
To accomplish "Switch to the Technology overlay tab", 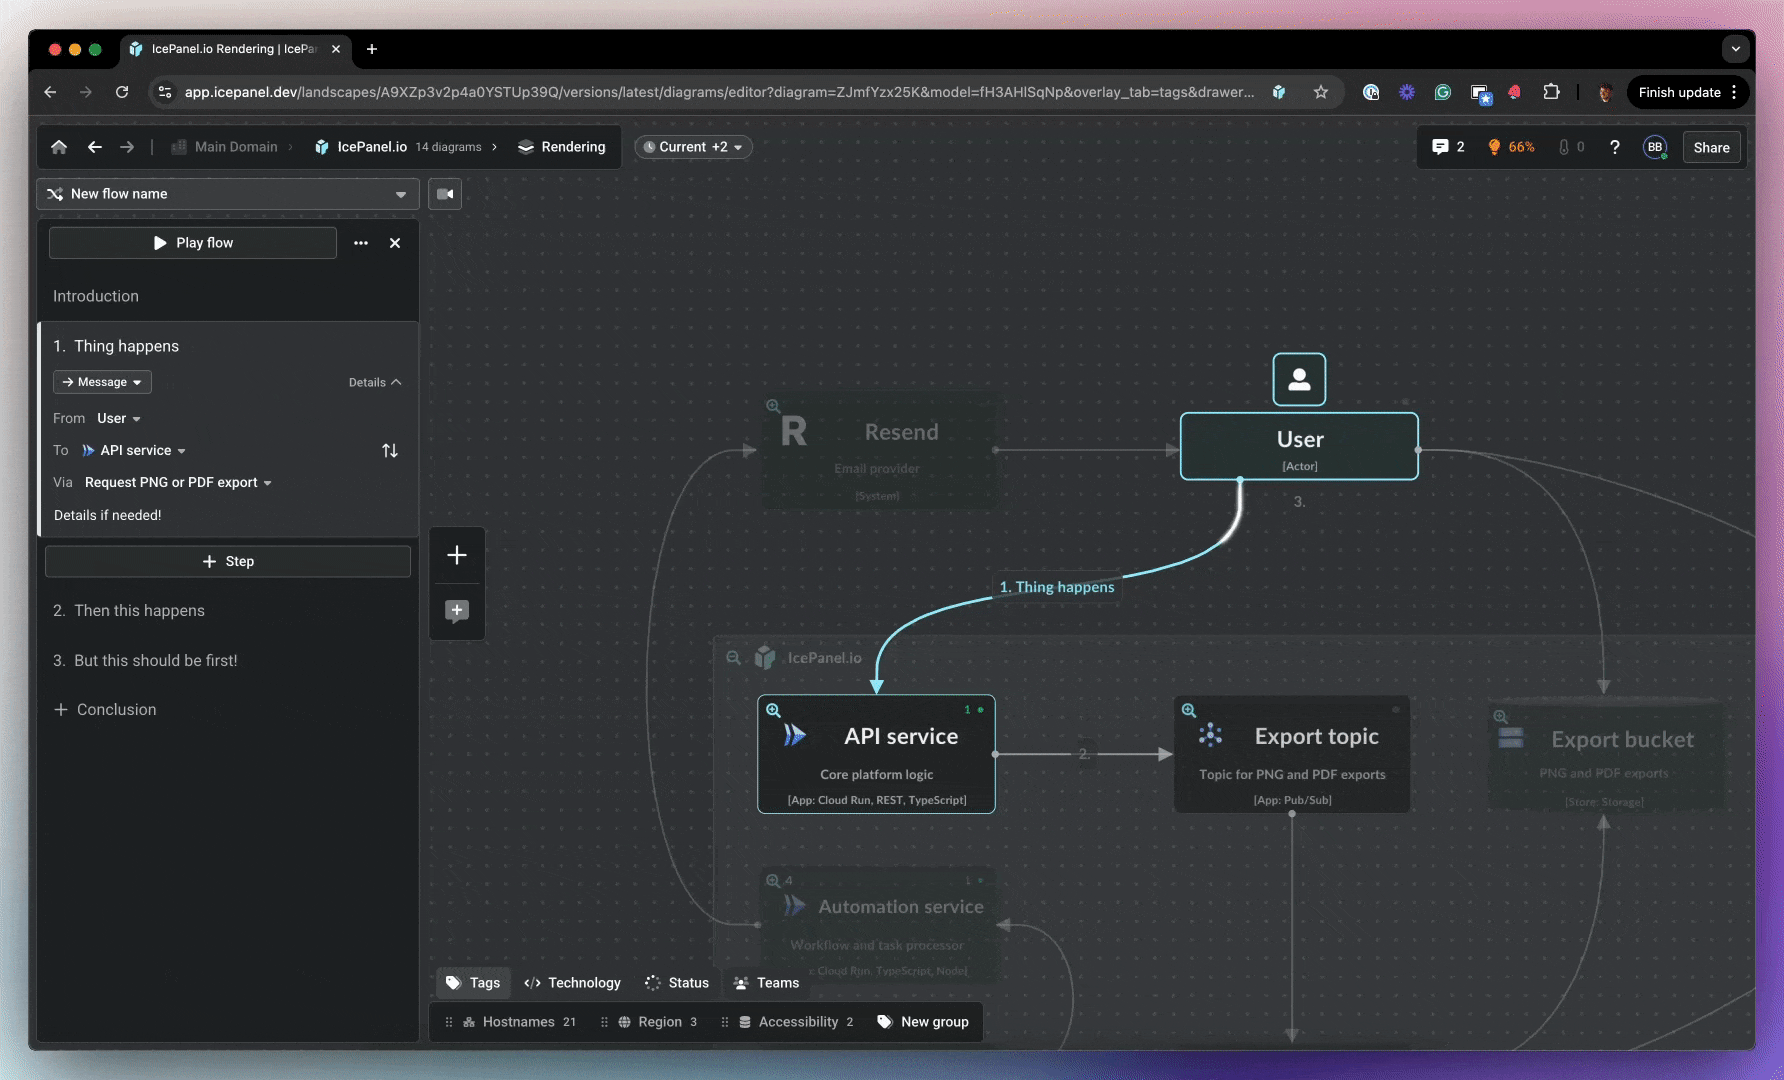I will (x=573, y=983).
